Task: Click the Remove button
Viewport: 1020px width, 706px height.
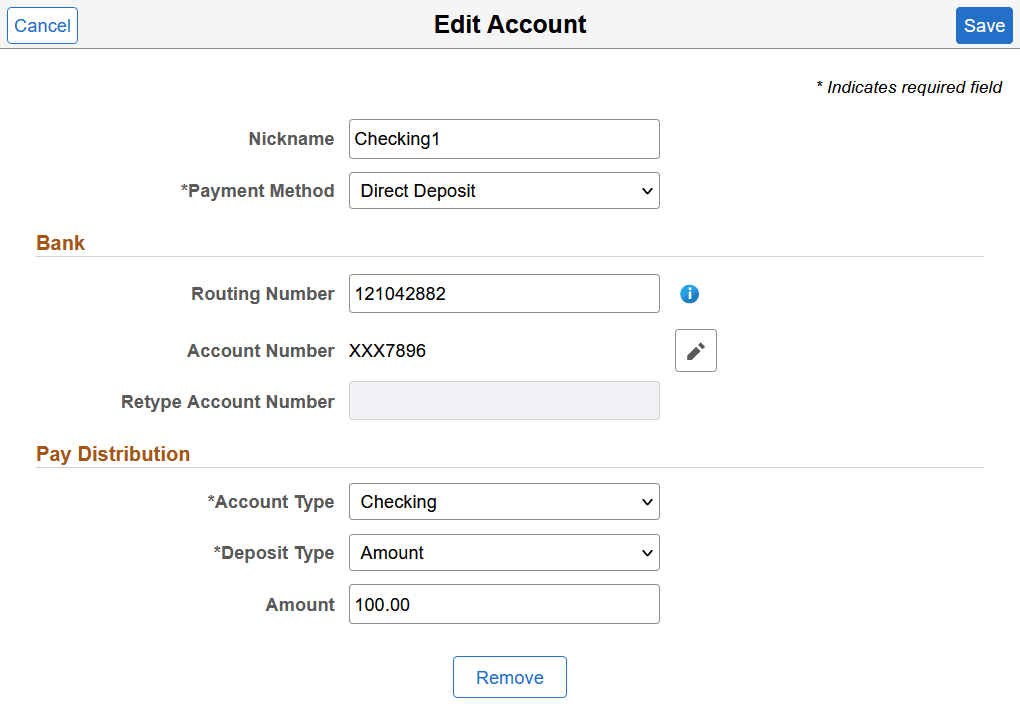Action: 510,677
